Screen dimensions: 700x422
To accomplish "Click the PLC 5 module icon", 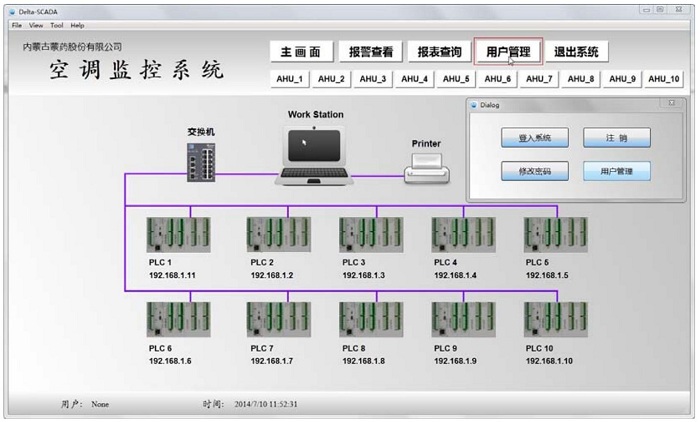I will click(555, 235).
